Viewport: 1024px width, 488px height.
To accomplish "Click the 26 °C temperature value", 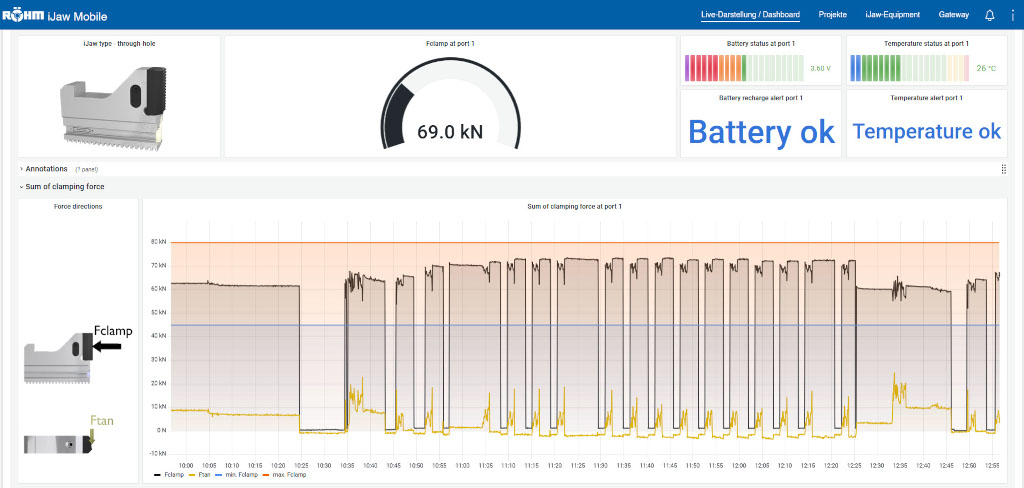I will click(986, 69).
